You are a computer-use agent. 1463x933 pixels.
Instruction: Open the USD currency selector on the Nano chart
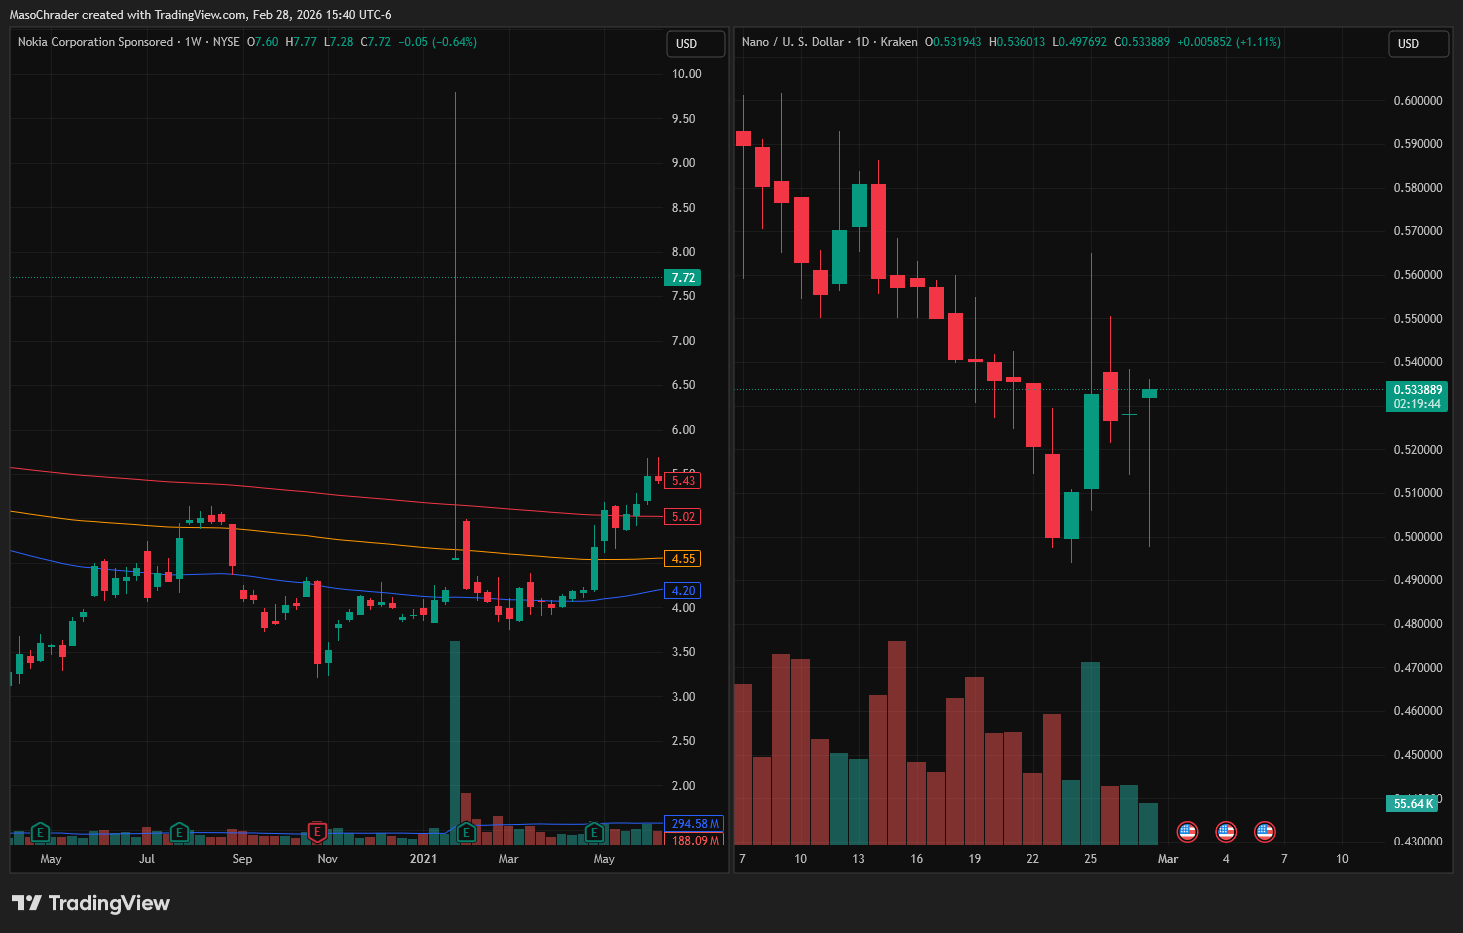(x=1417, y=44)
